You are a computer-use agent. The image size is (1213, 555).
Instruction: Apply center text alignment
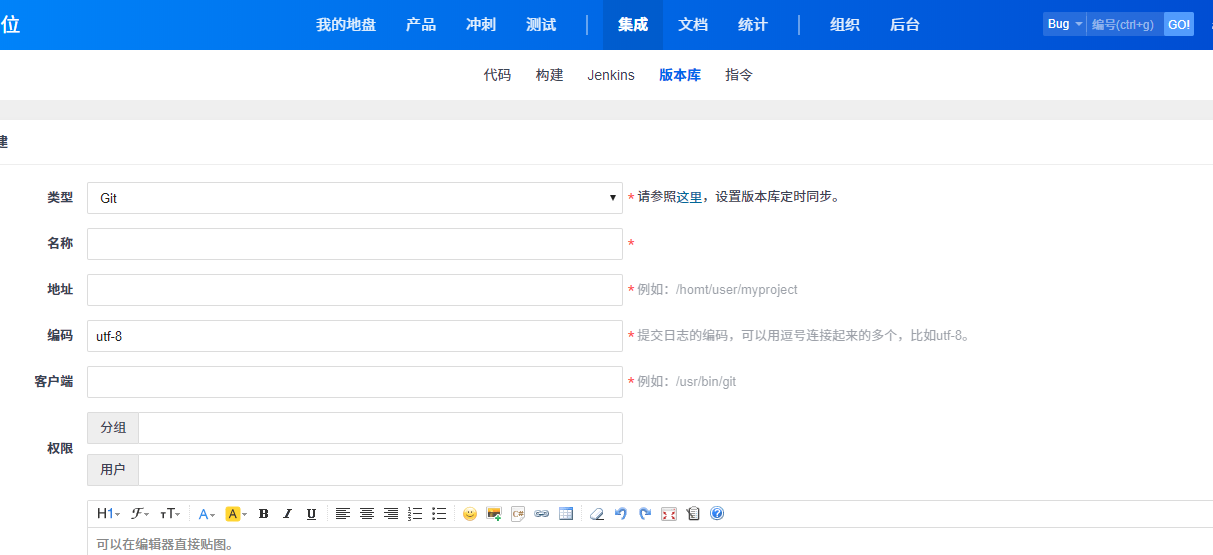point(367,514)
